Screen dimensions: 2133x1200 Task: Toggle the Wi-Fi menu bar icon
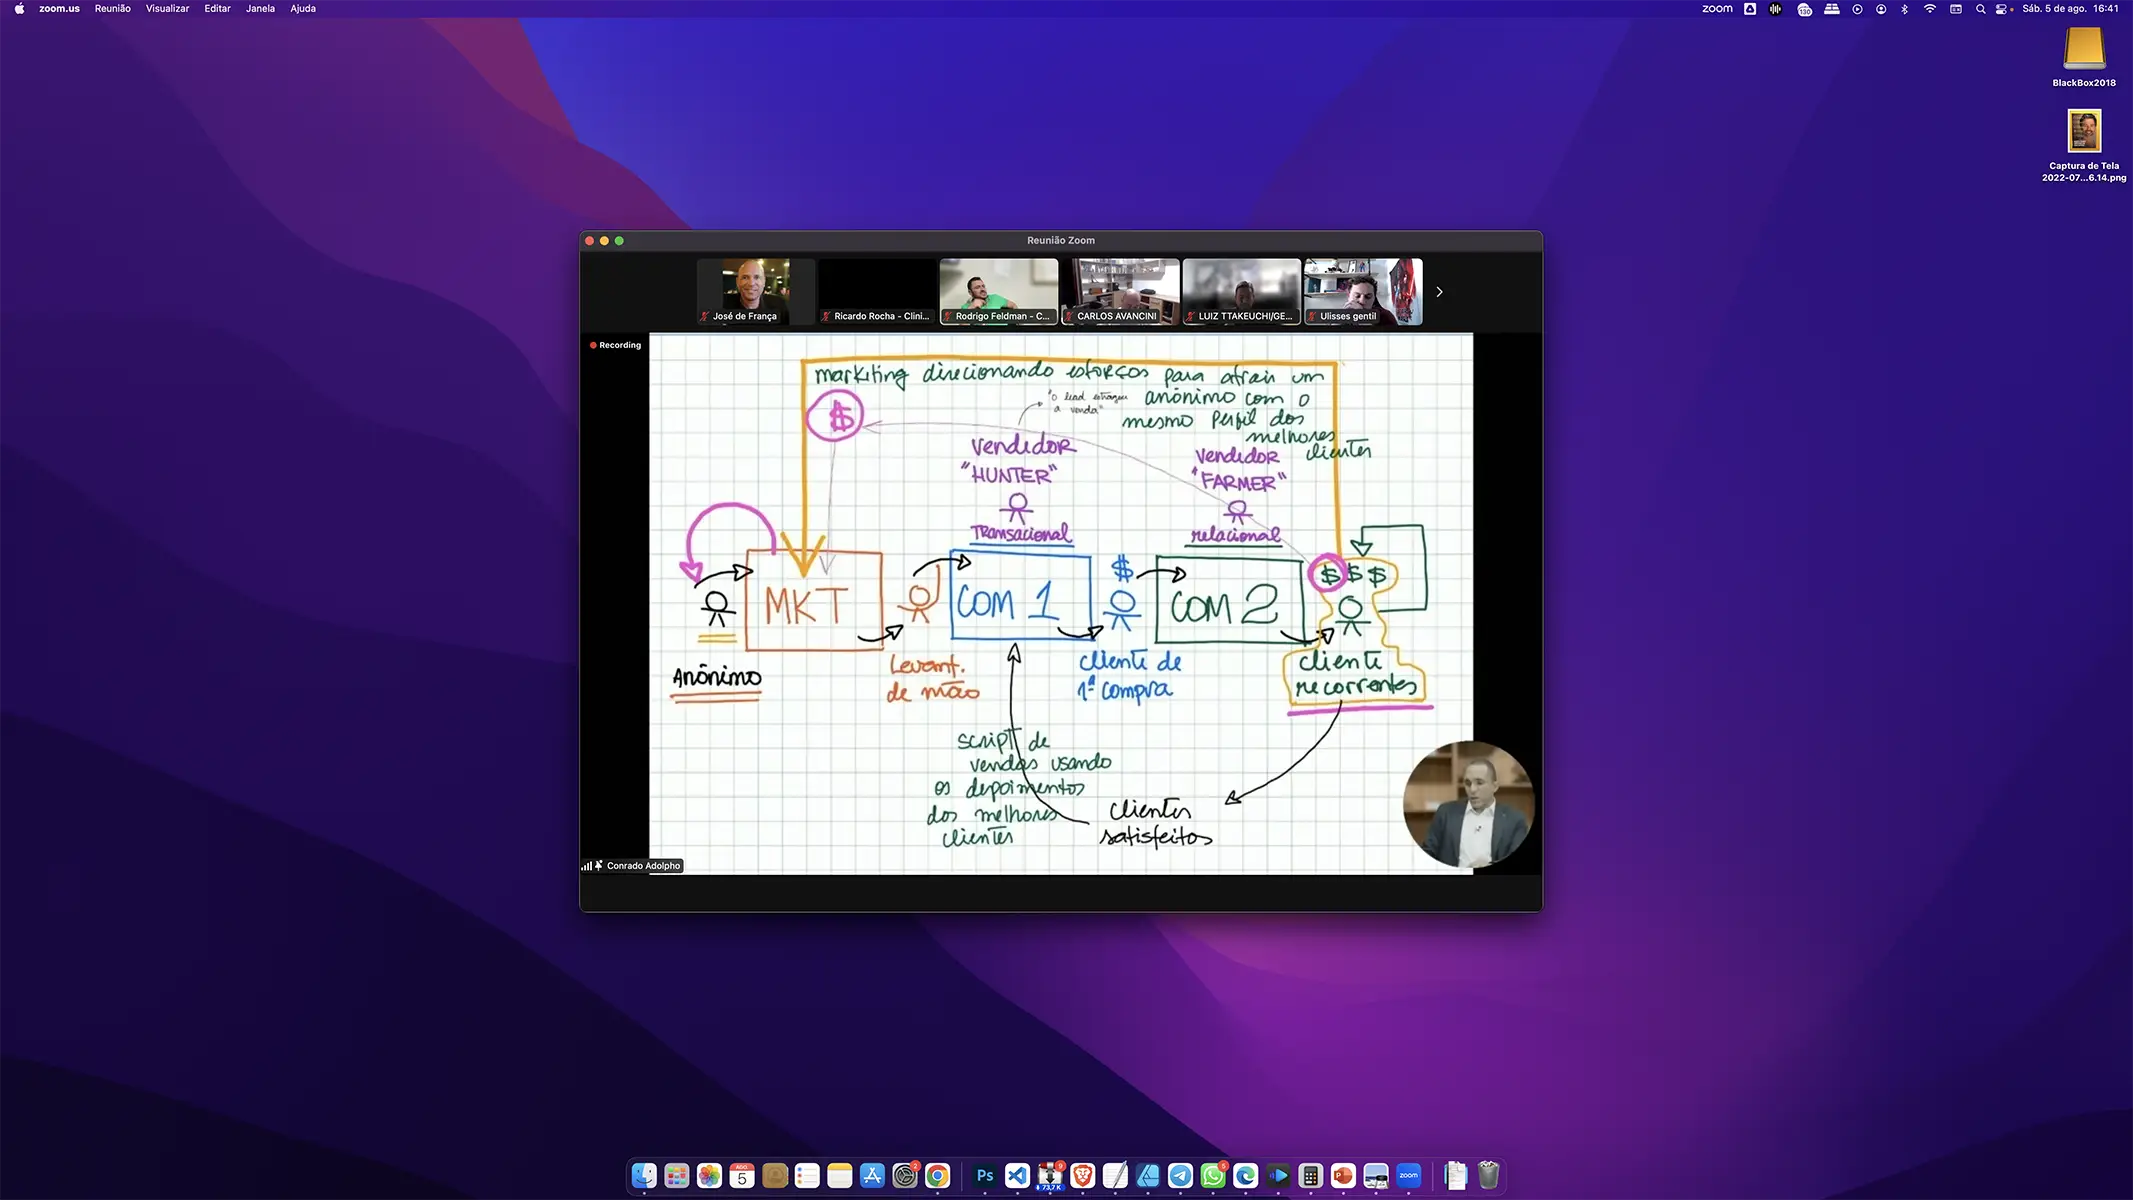click(x=1929, y=9)
